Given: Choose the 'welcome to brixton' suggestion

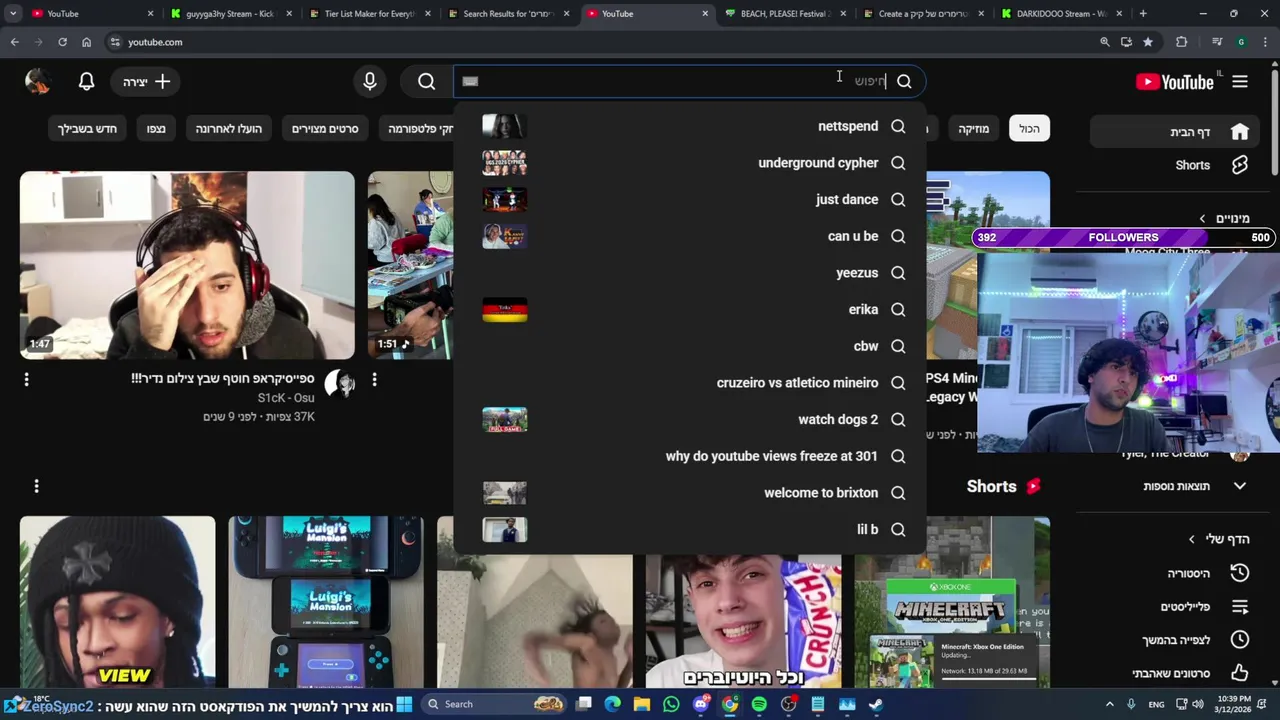Looking at the screenshot, I should [x=690, y=493].
